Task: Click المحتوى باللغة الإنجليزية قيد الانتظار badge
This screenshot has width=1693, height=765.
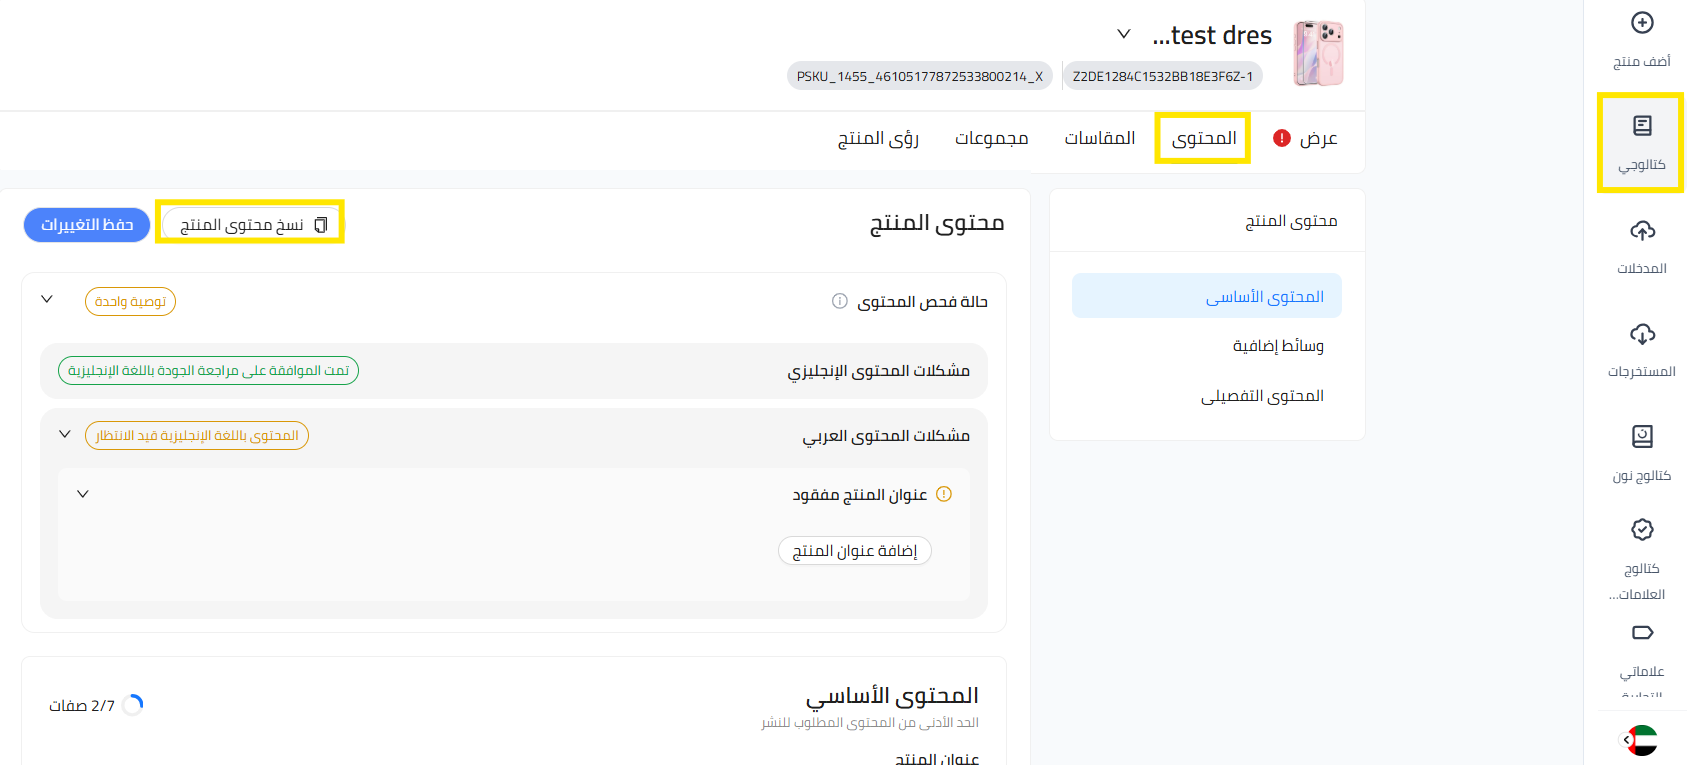Action: point(197,436)
